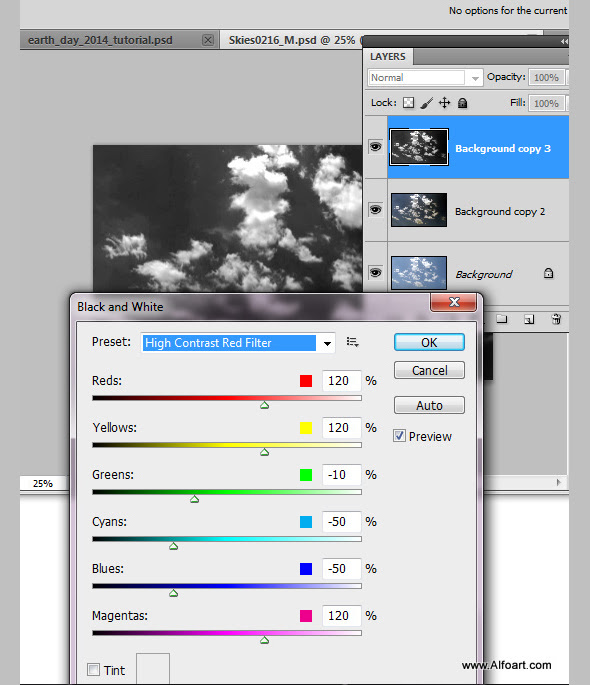Click the create new layer icon
Screen dimensions: 590x685
click(x=529, y=319)
